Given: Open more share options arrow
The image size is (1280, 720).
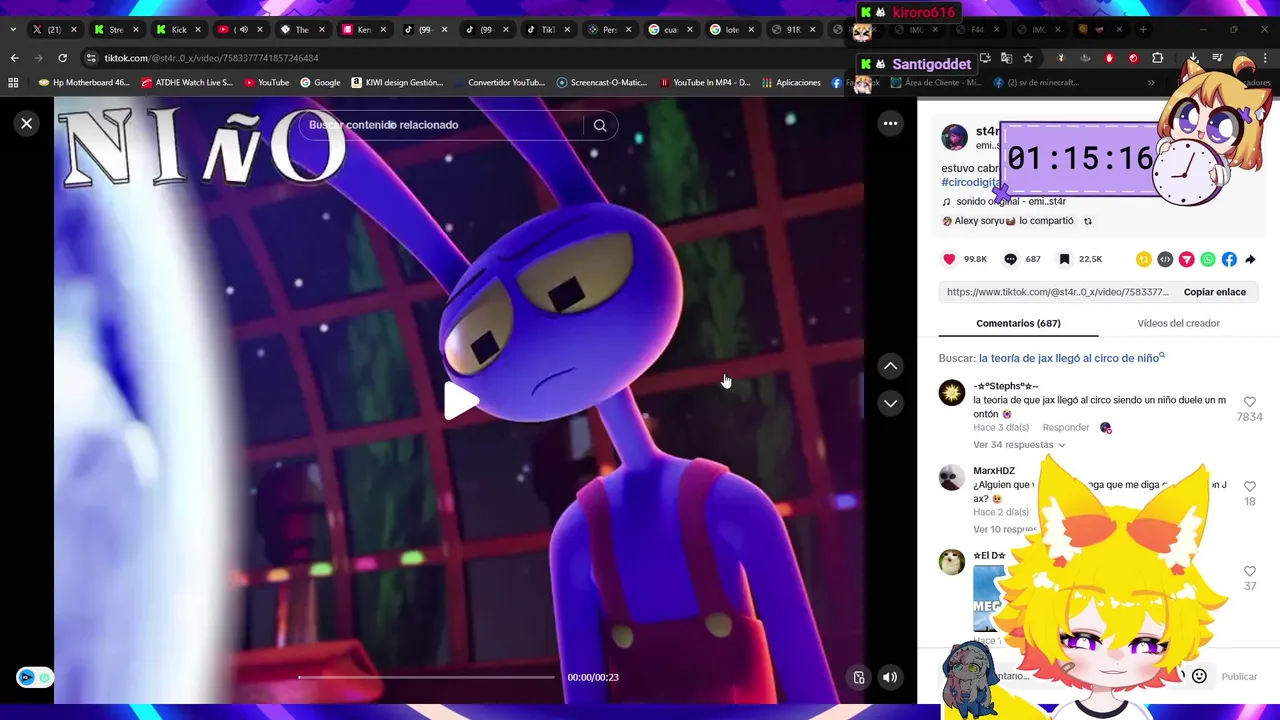Looking at the screenshot, I should point(1250,259).
